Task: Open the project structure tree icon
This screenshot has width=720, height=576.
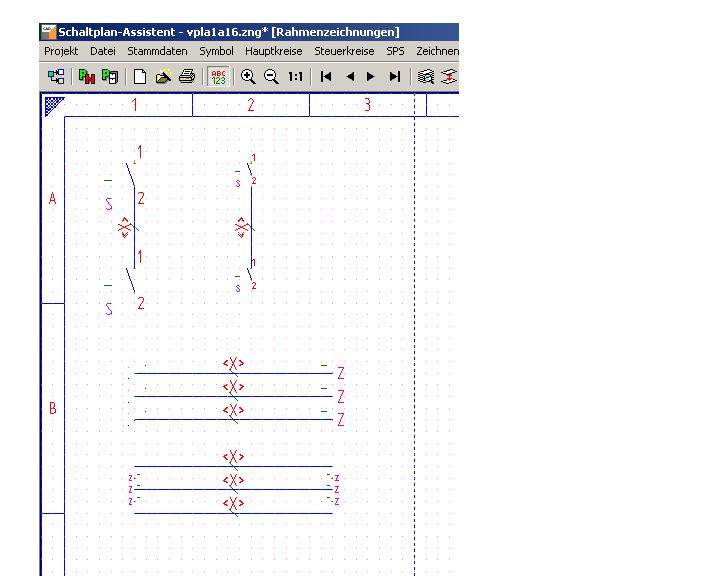Action: pos(56,76)
